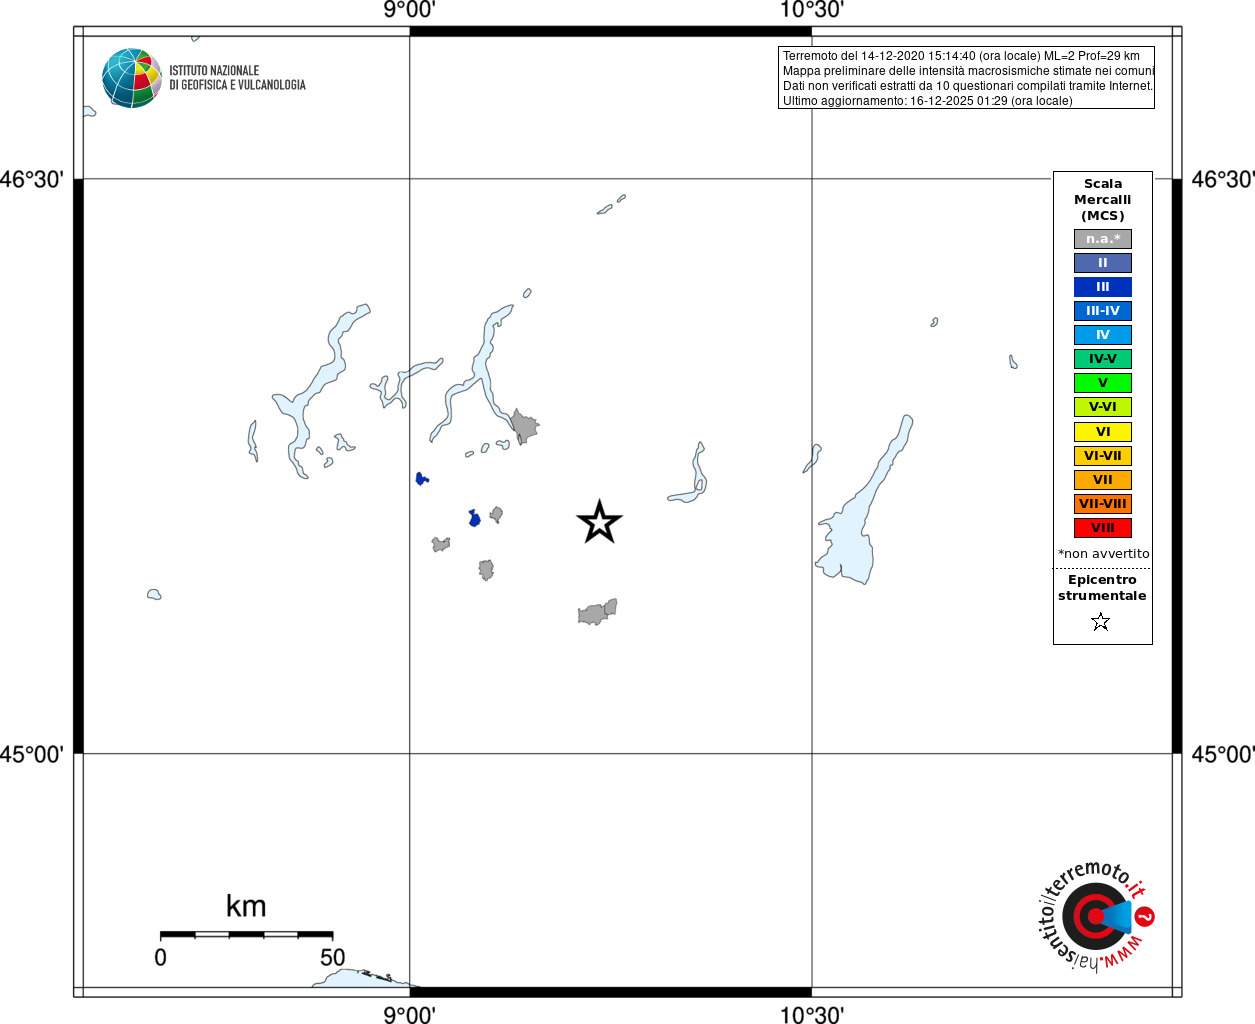Viewport: 1255px width, 1024px height.
Task: Click the left 45°00' latitude label
Action: pyautogui.click(x=32, y=754)
